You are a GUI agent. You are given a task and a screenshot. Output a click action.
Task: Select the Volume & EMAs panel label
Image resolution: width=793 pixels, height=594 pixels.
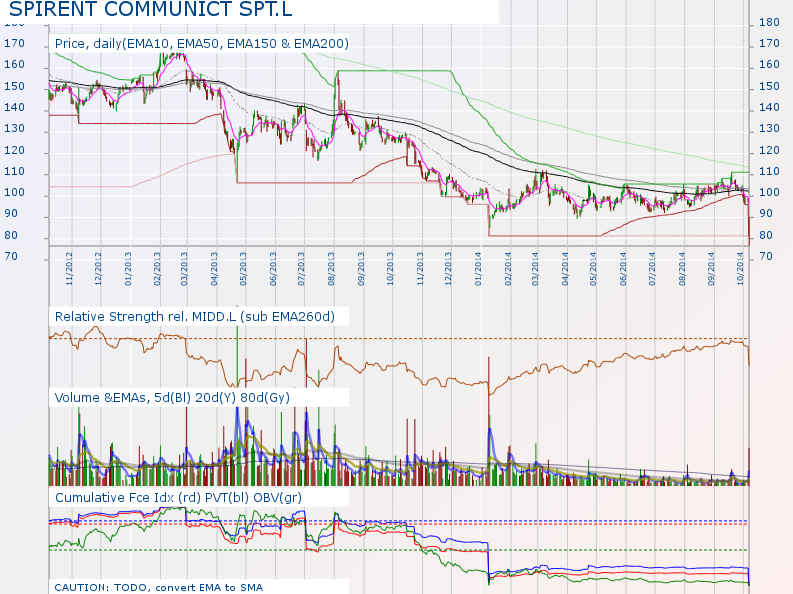pyautogui.click(x=172, y=397)
